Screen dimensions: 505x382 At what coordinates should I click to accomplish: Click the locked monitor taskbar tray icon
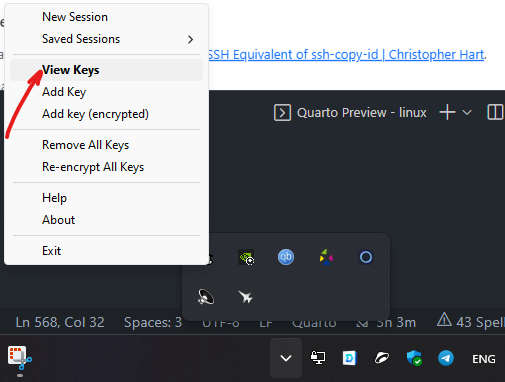(x=318, y=358)
